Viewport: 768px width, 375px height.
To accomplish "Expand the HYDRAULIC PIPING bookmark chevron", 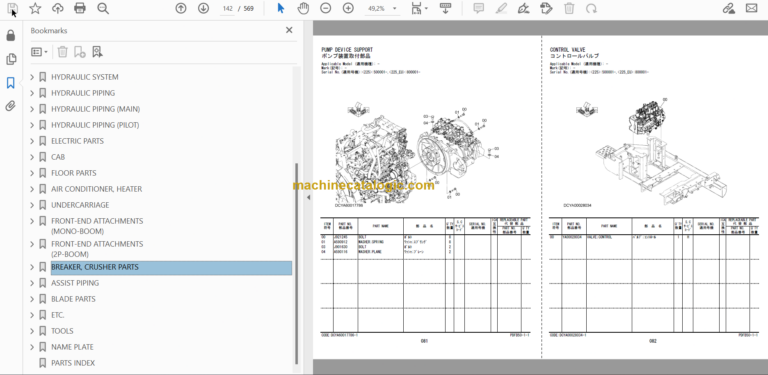I will click(x=32, y=93).
